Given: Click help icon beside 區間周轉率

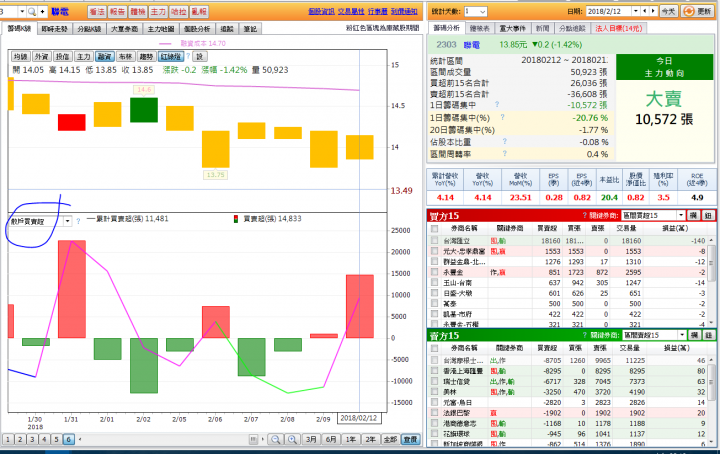Looking at the screenshot, I should tap(505, 153).
